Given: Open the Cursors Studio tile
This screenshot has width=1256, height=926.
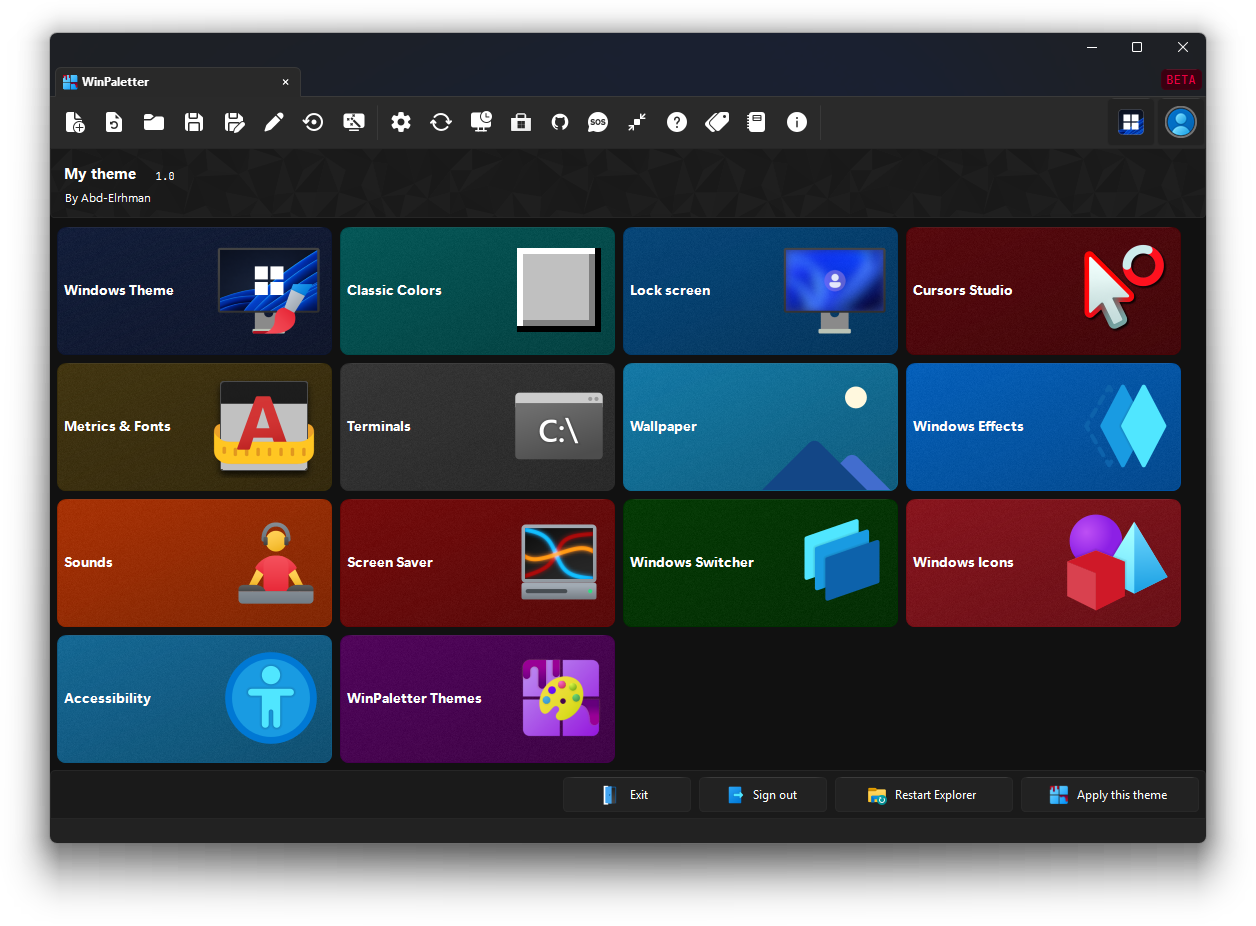Looking at the screenshot, I should (1043, 291).
